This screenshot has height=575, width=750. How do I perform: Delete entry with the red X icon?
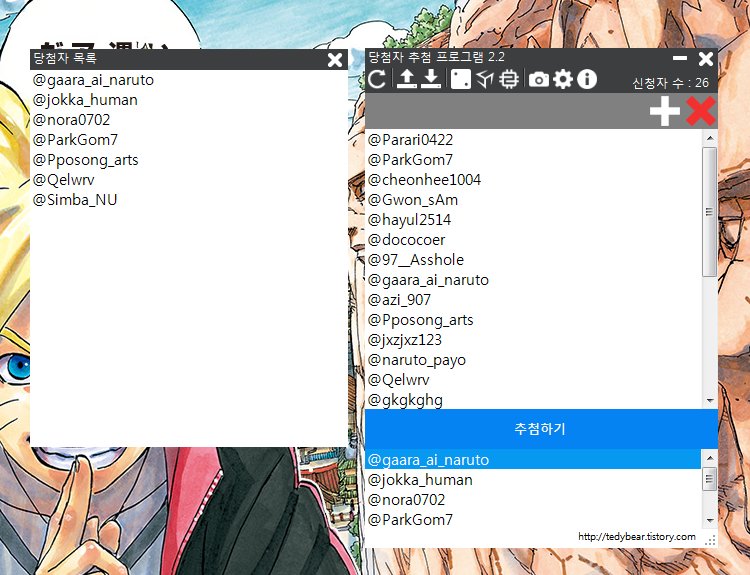(701, 111)
